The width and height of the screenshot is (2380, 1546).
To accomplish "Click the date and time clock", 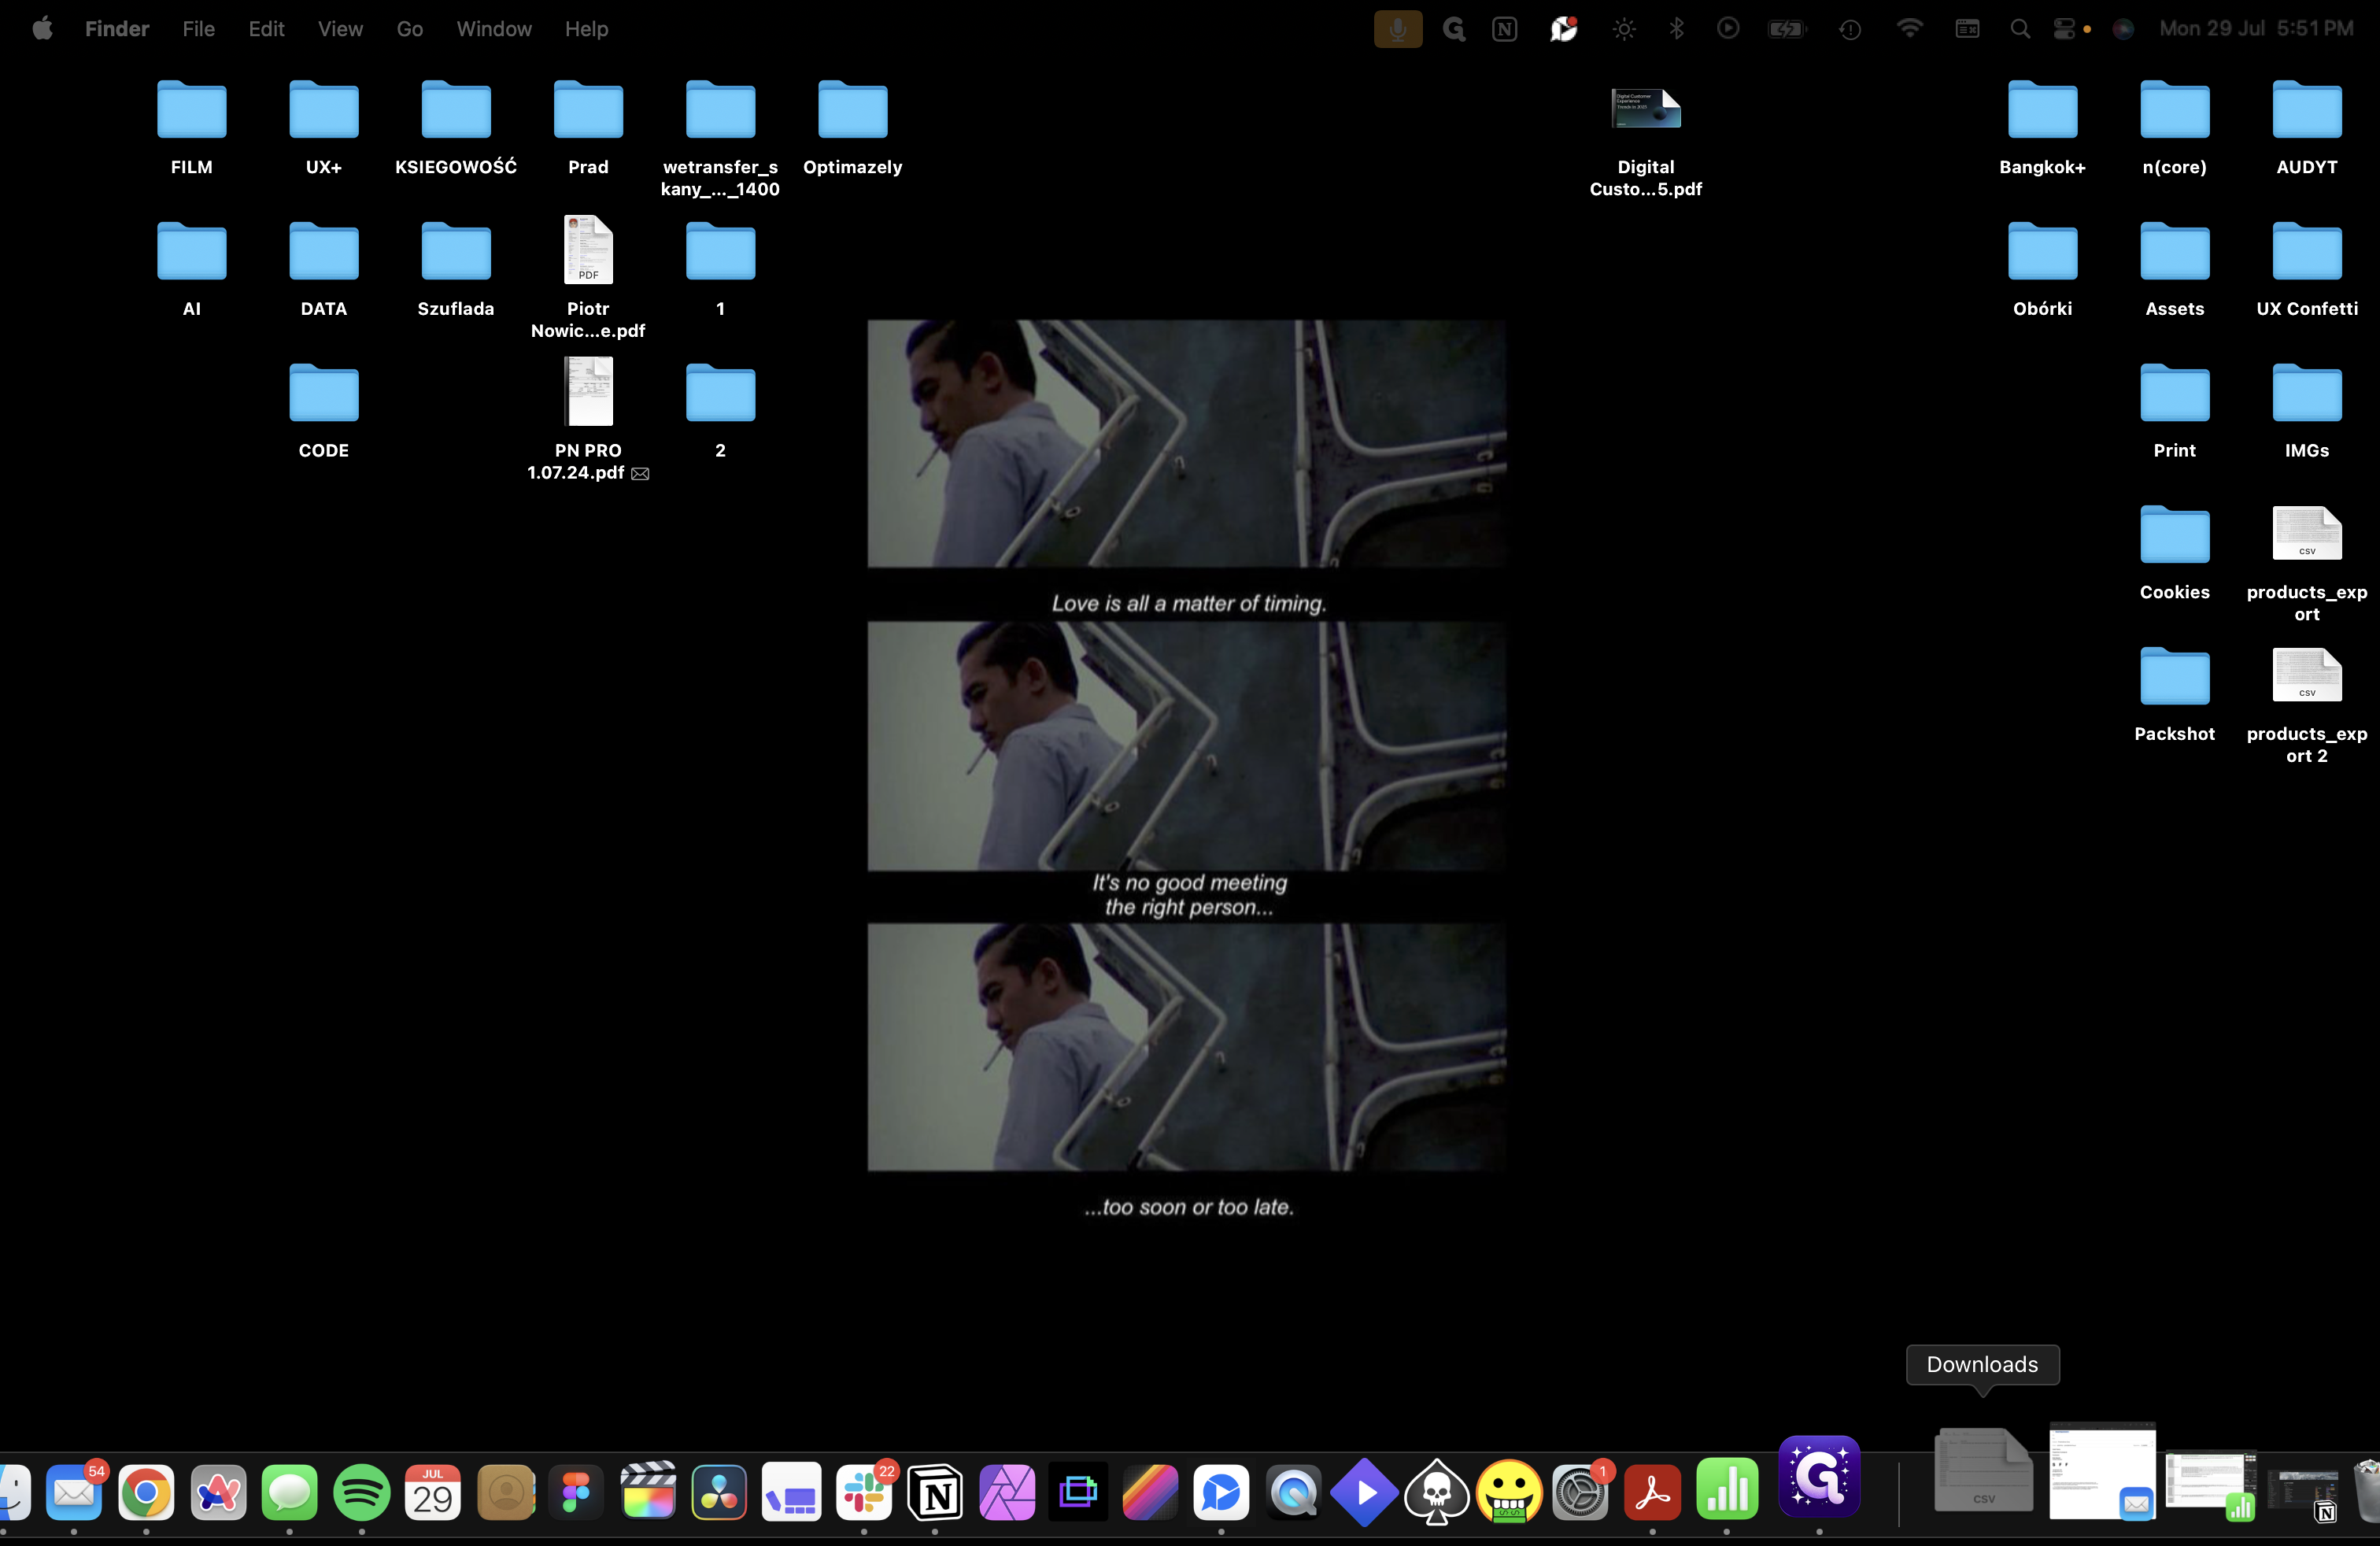I will tap(2256, 29).
